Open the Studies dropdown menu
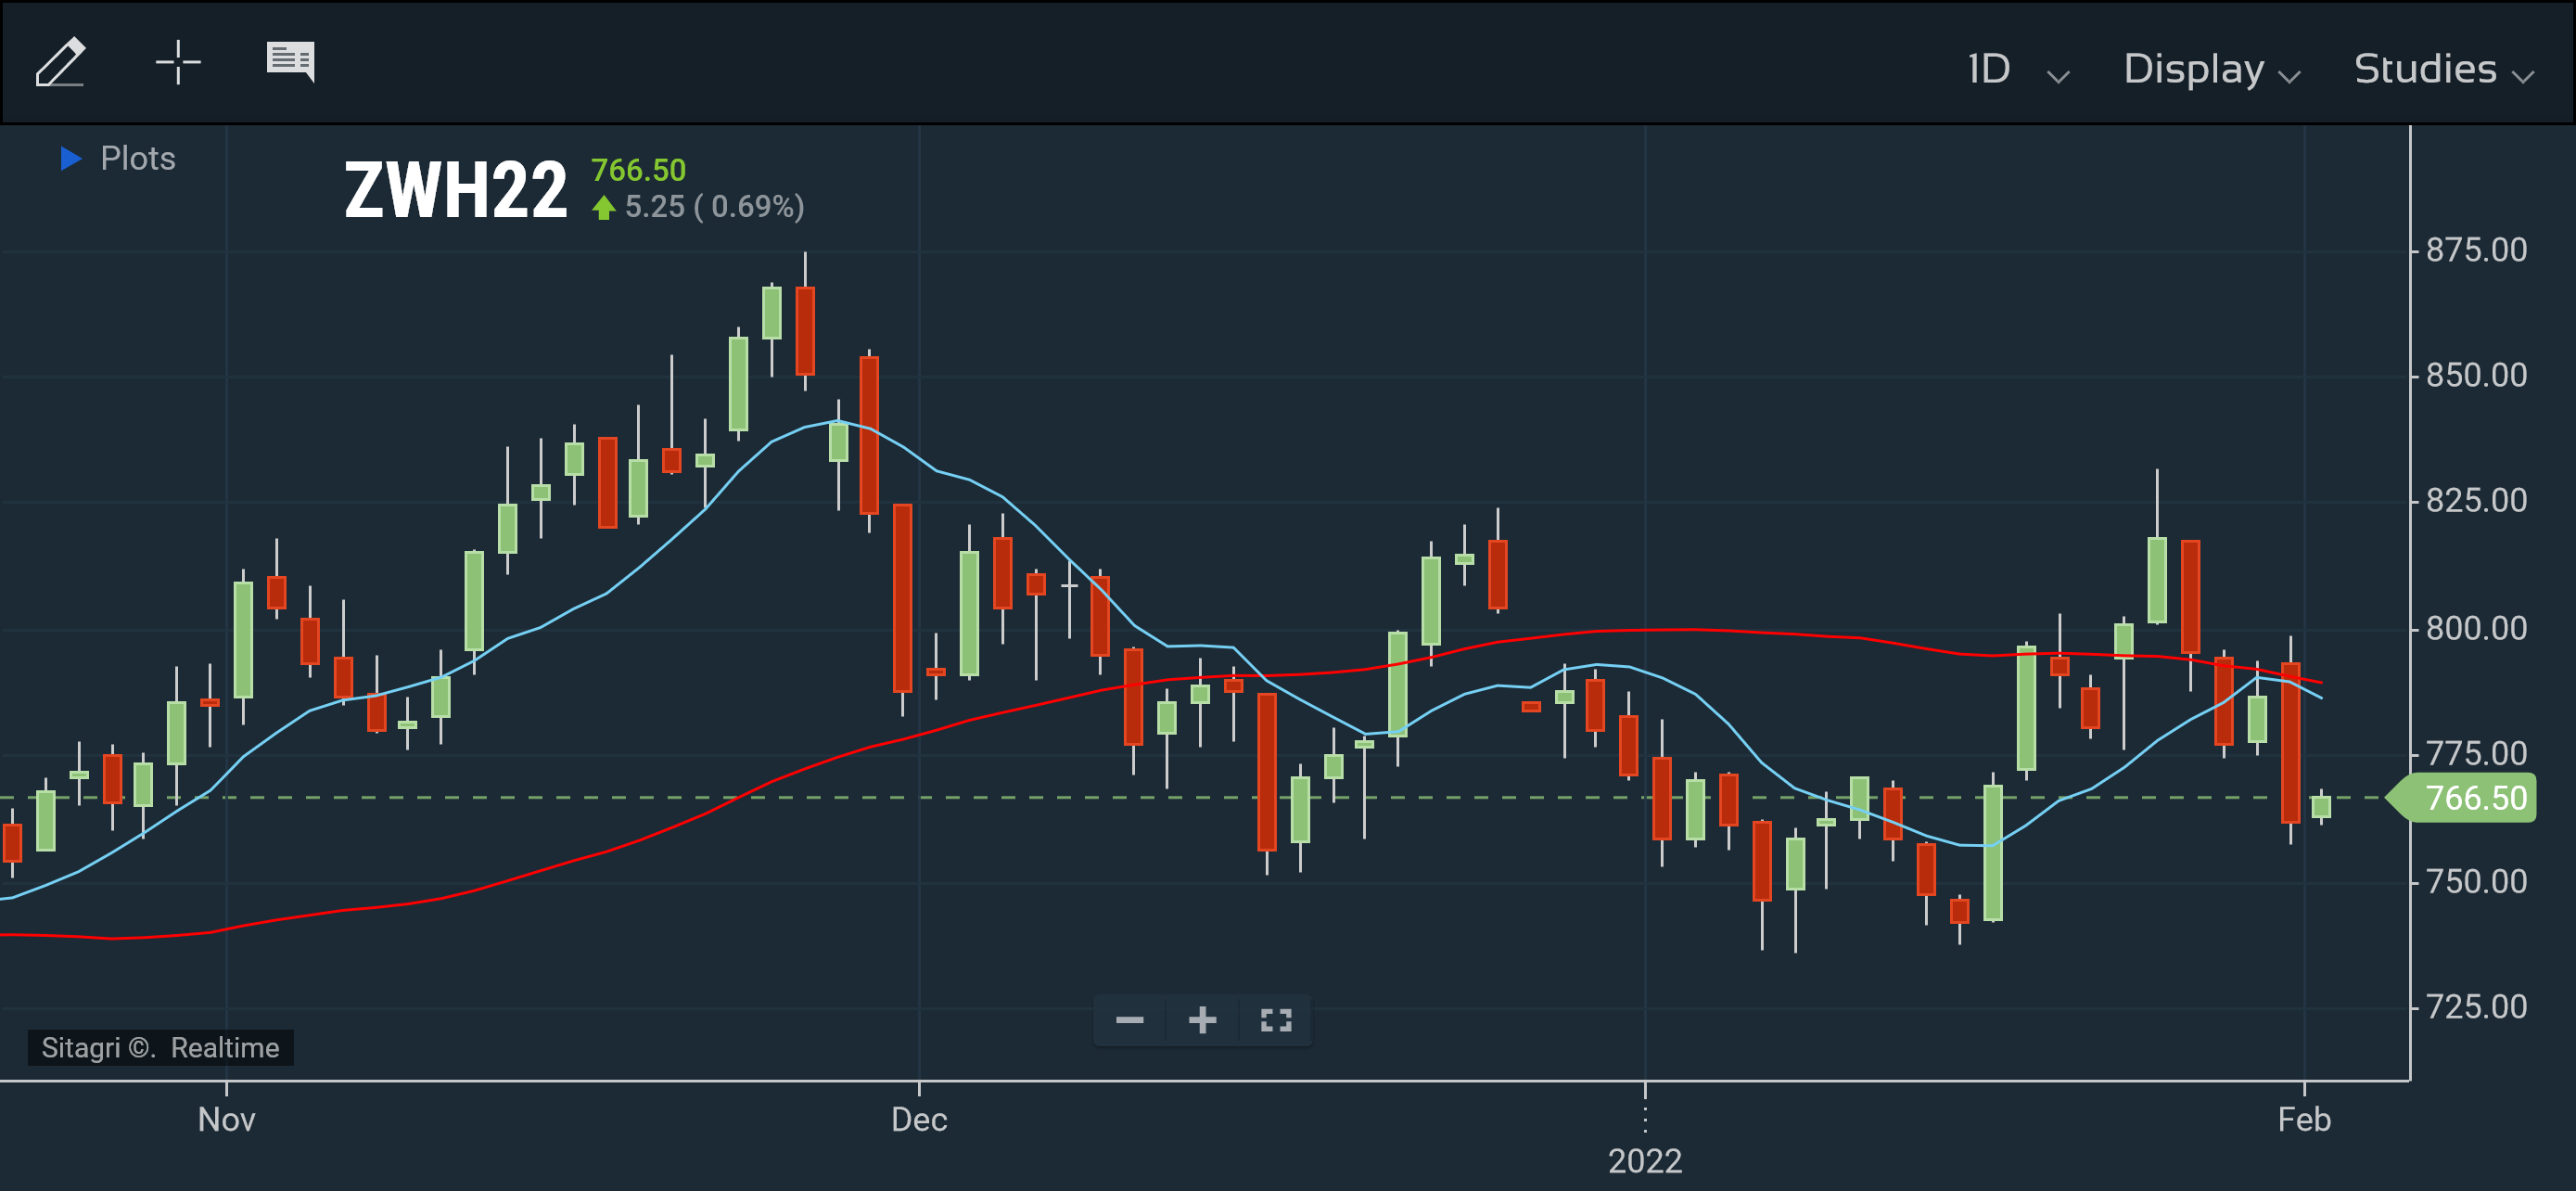The image size is (2576, 1191). click(x=2443, y=69)
